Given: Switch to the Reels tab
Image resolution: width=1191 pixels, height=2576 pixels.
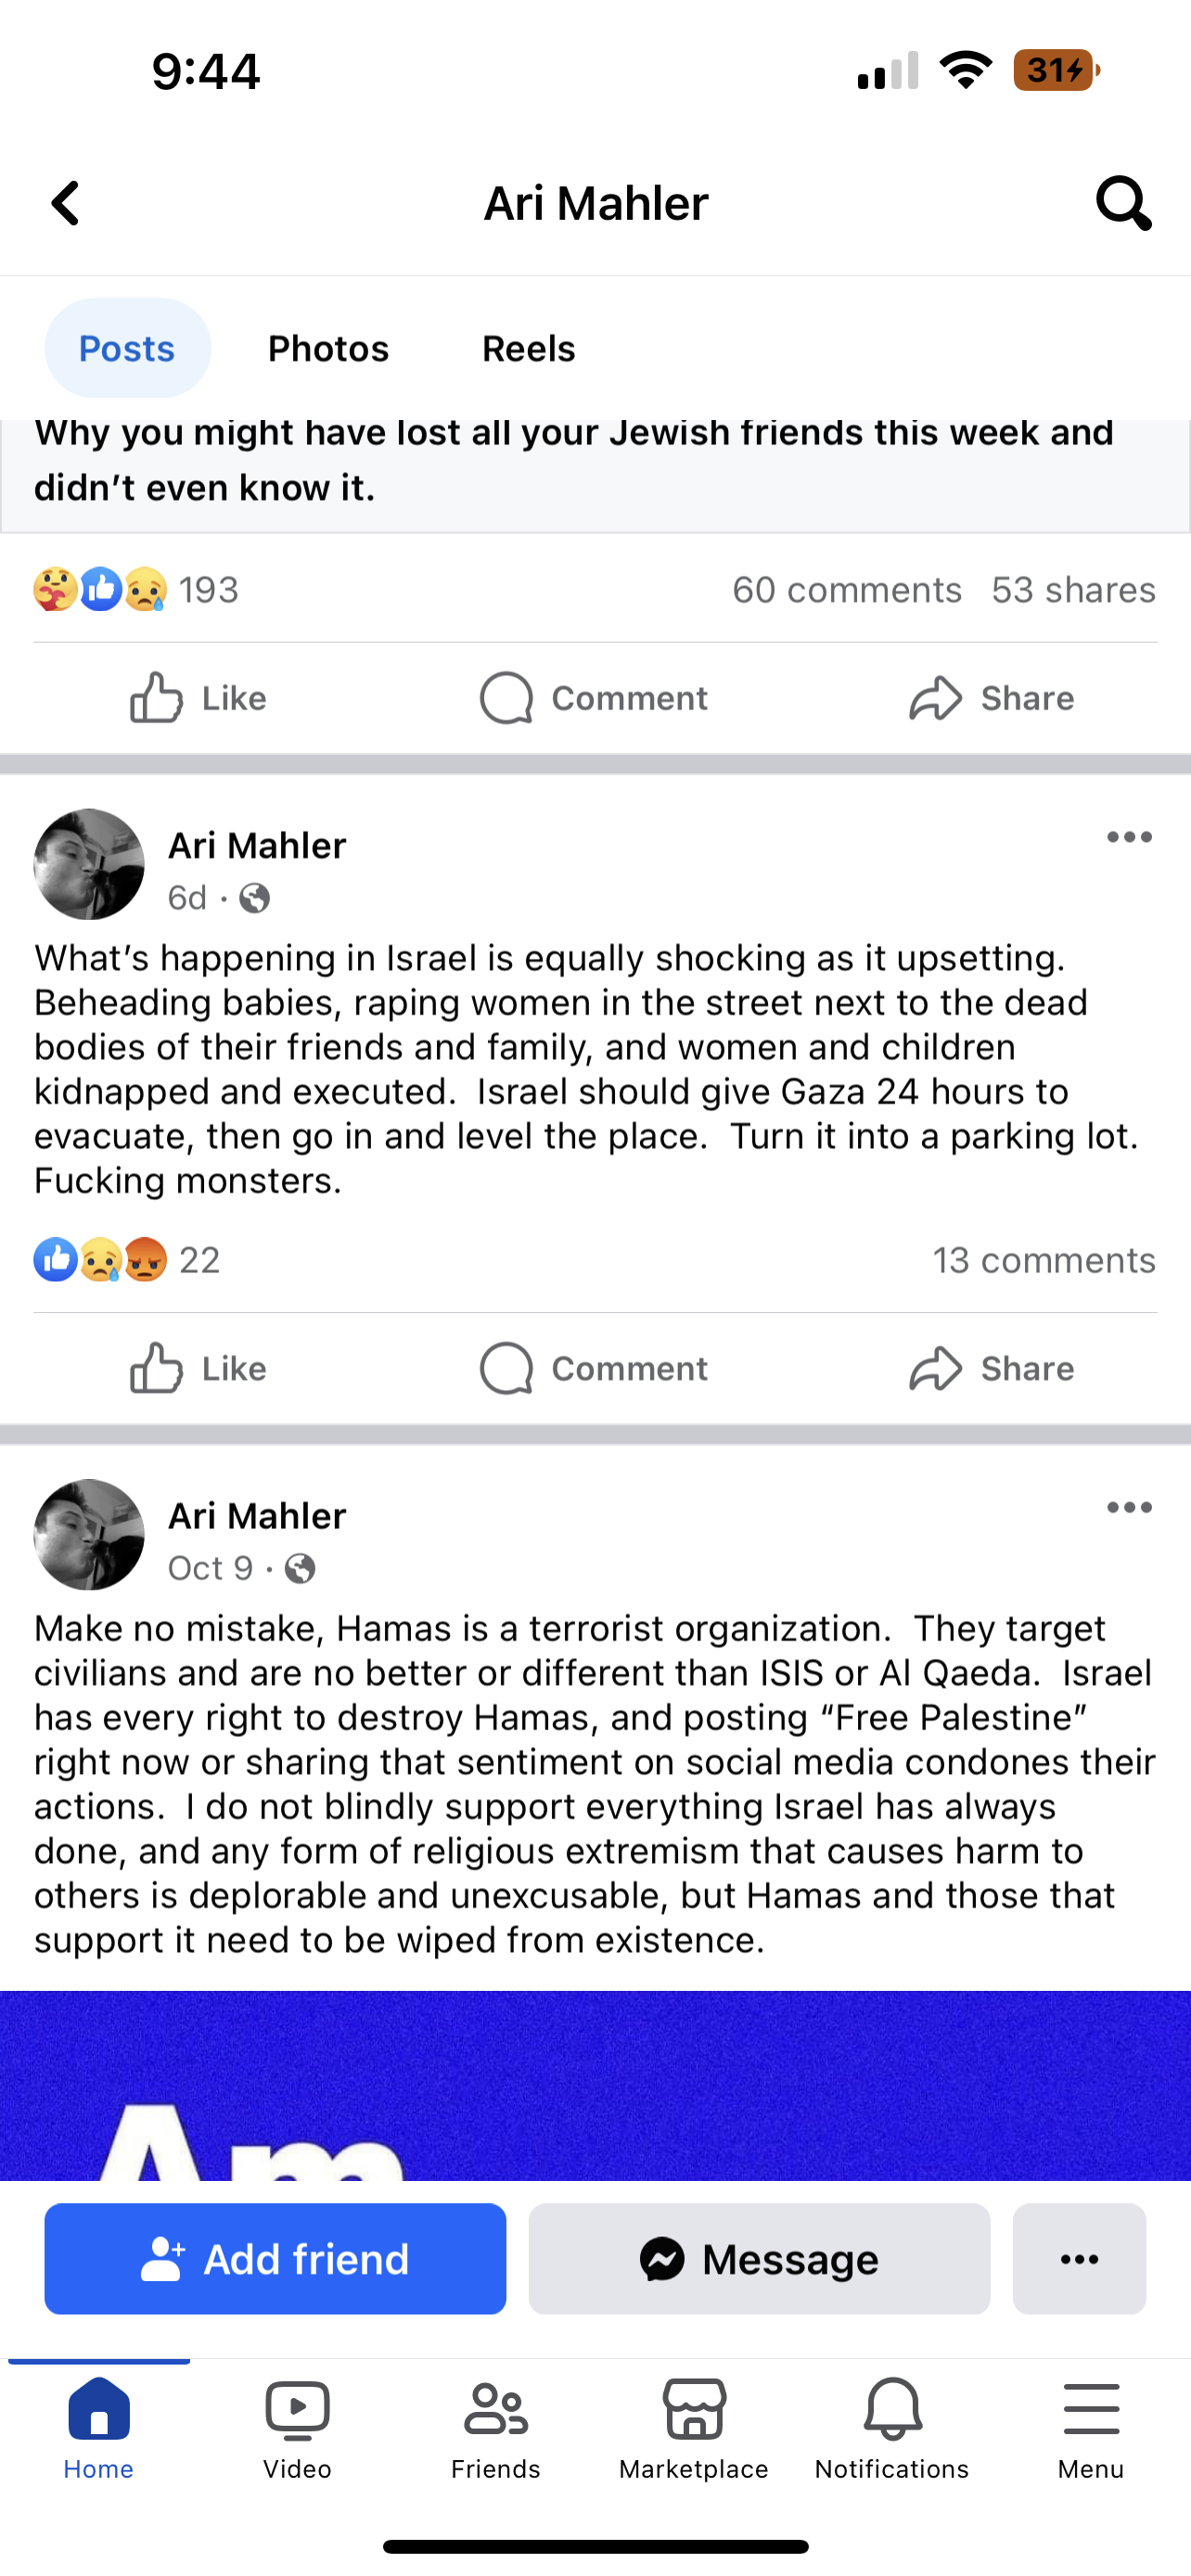Looking at the screenshot, I should [528, 348].
